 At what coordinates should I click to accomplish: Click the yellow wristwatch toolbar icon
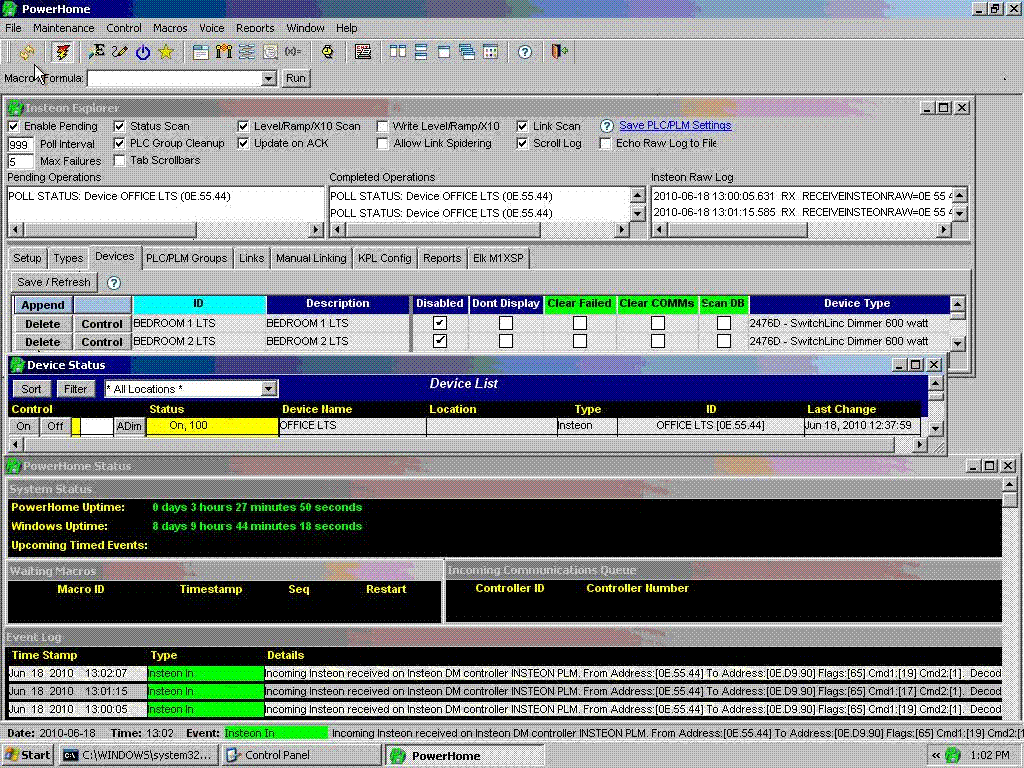[328, 52]
